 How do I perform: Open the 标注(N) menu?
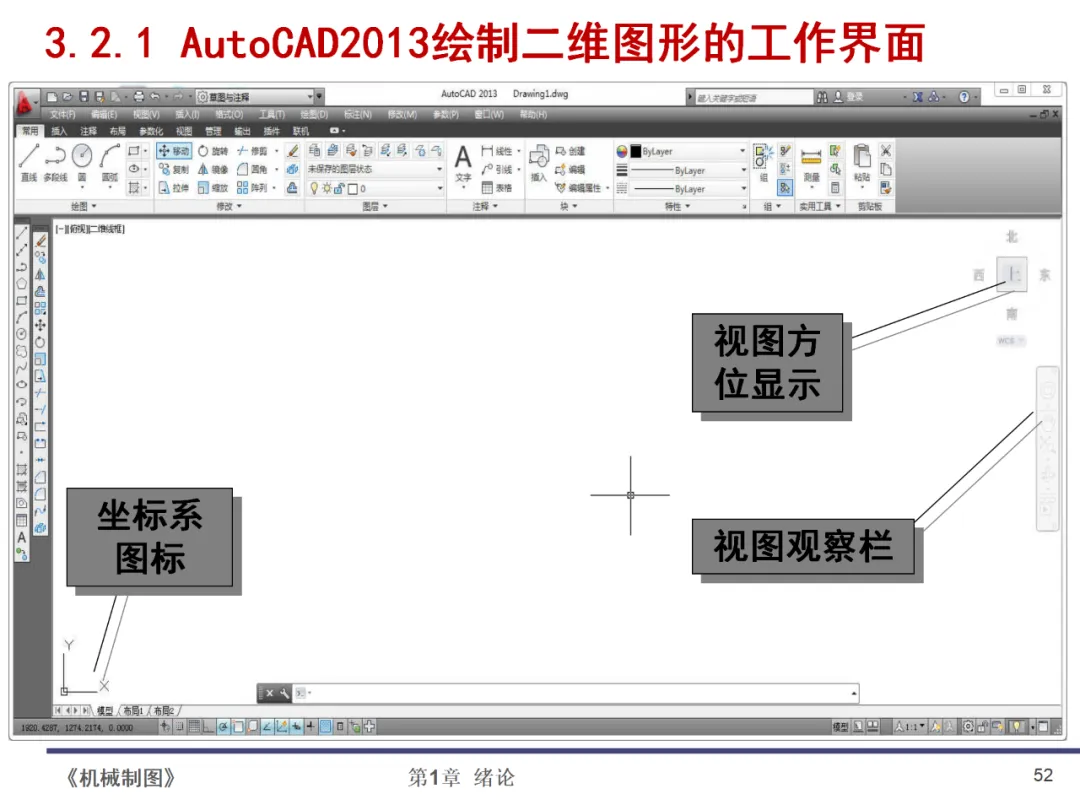coord(358,114)
